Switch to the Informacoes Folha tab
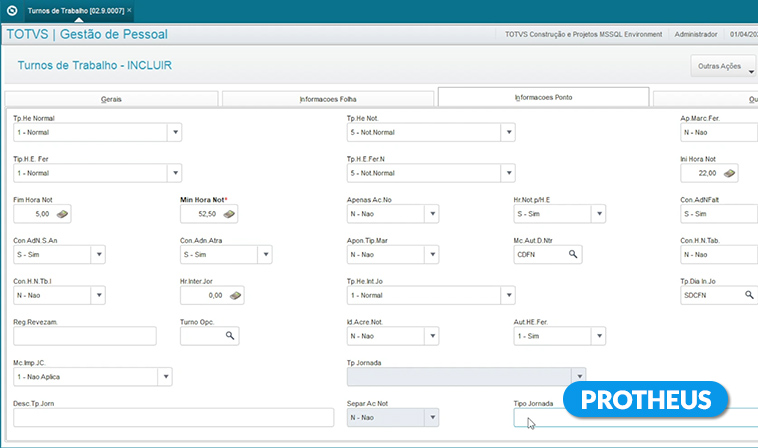Viewport: 758px width, 448px height. pos(327,99)
